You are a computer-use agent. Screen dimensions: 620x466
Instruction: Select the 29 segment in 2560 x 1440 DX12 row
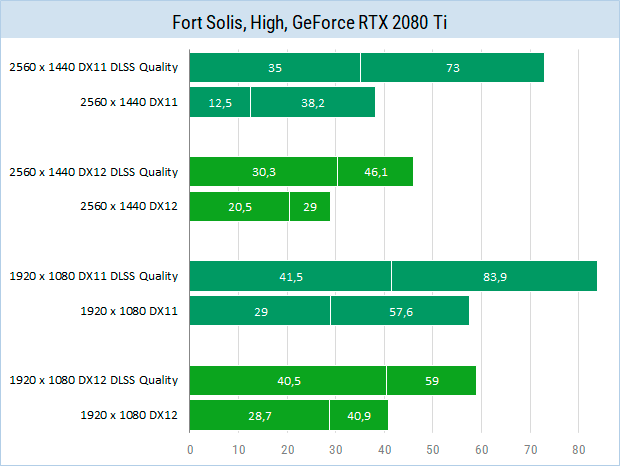pos(310,207)
